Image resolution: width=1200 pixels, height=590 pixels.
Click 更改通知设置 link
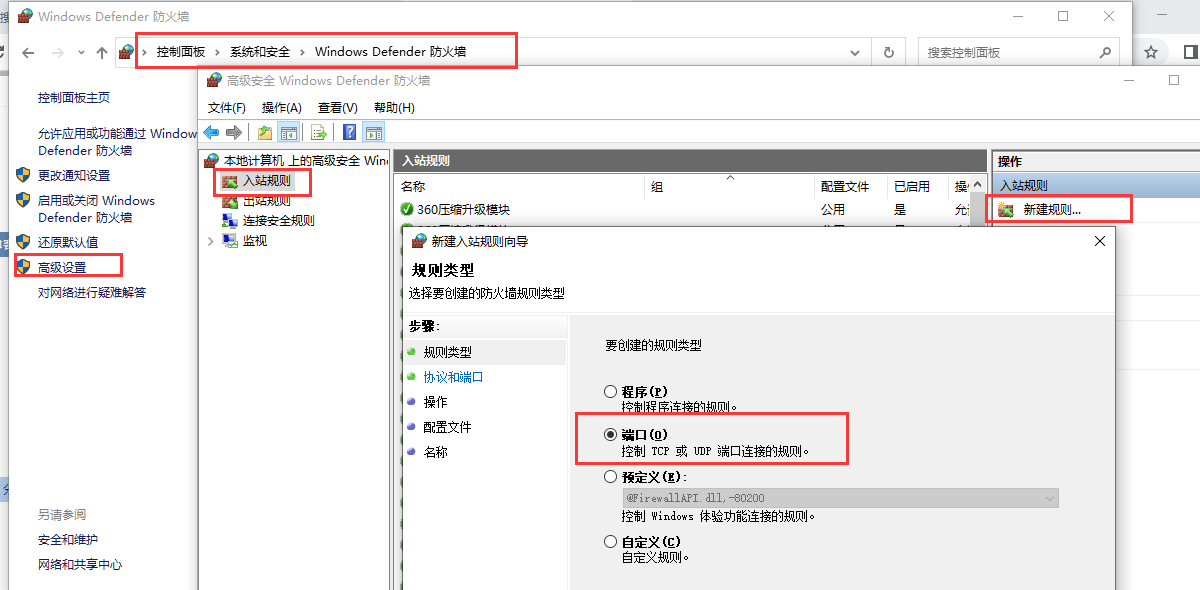coord(74,175)
